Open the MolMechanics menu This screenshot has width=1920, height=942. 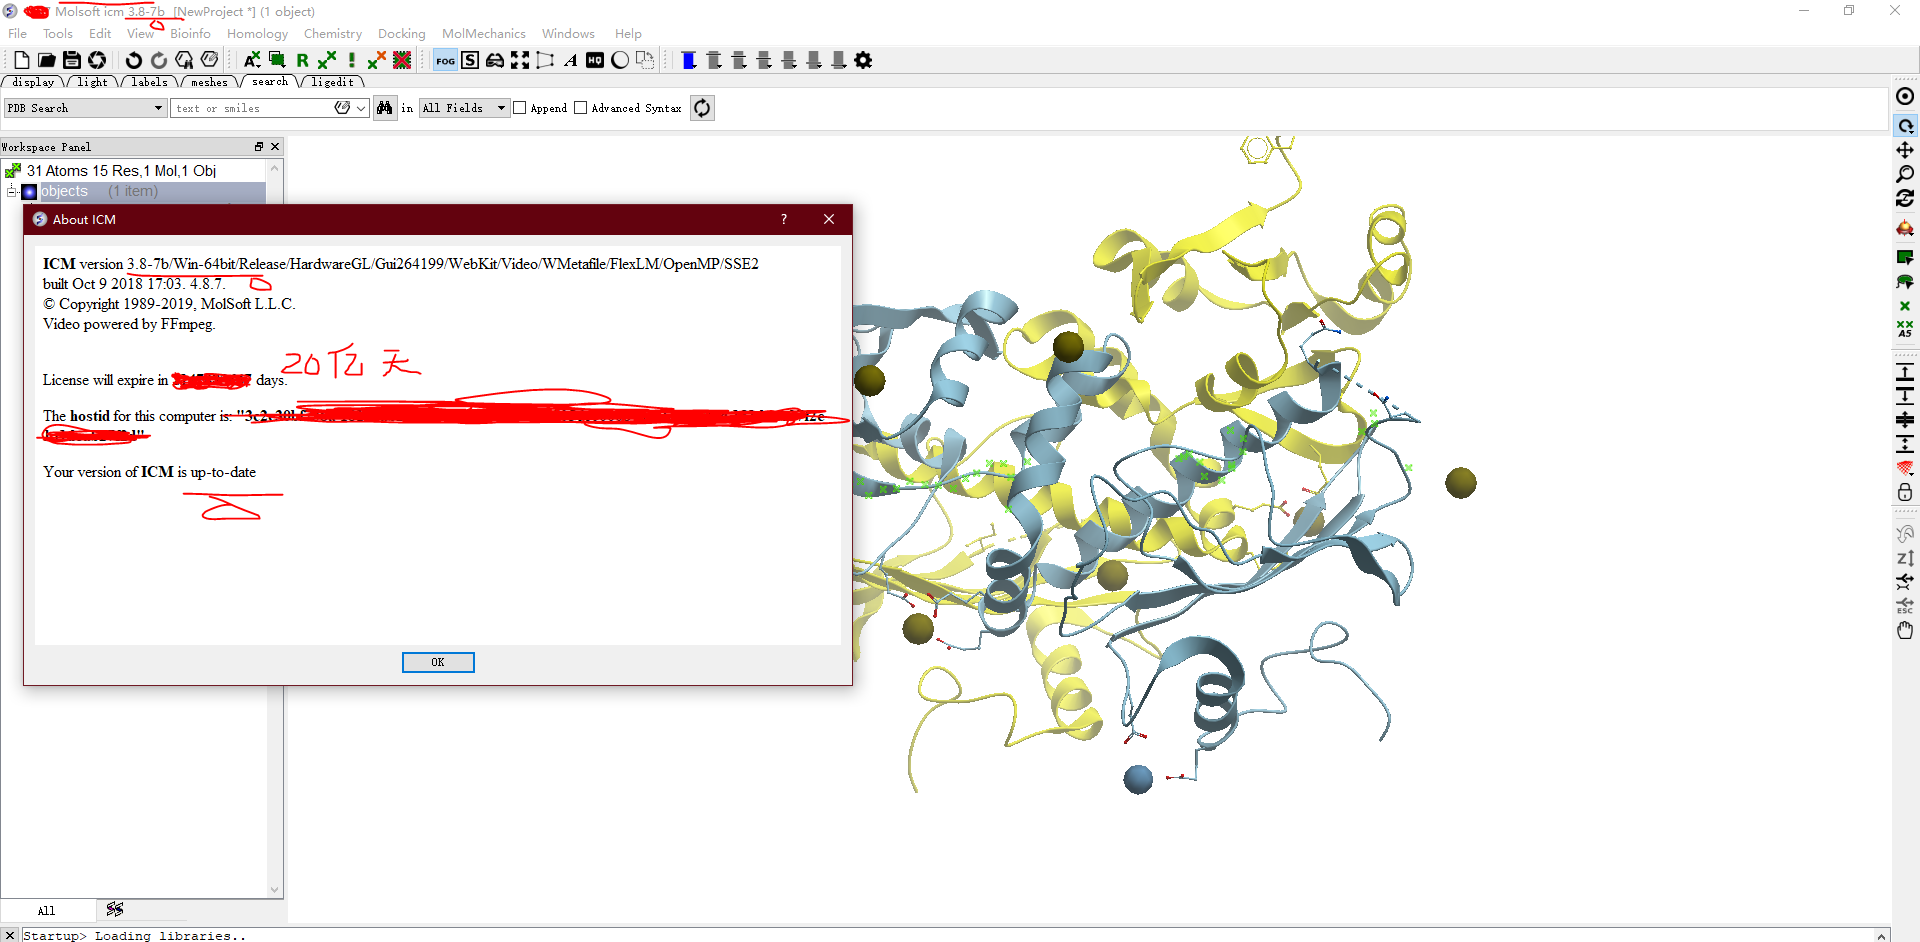[484, 34]
